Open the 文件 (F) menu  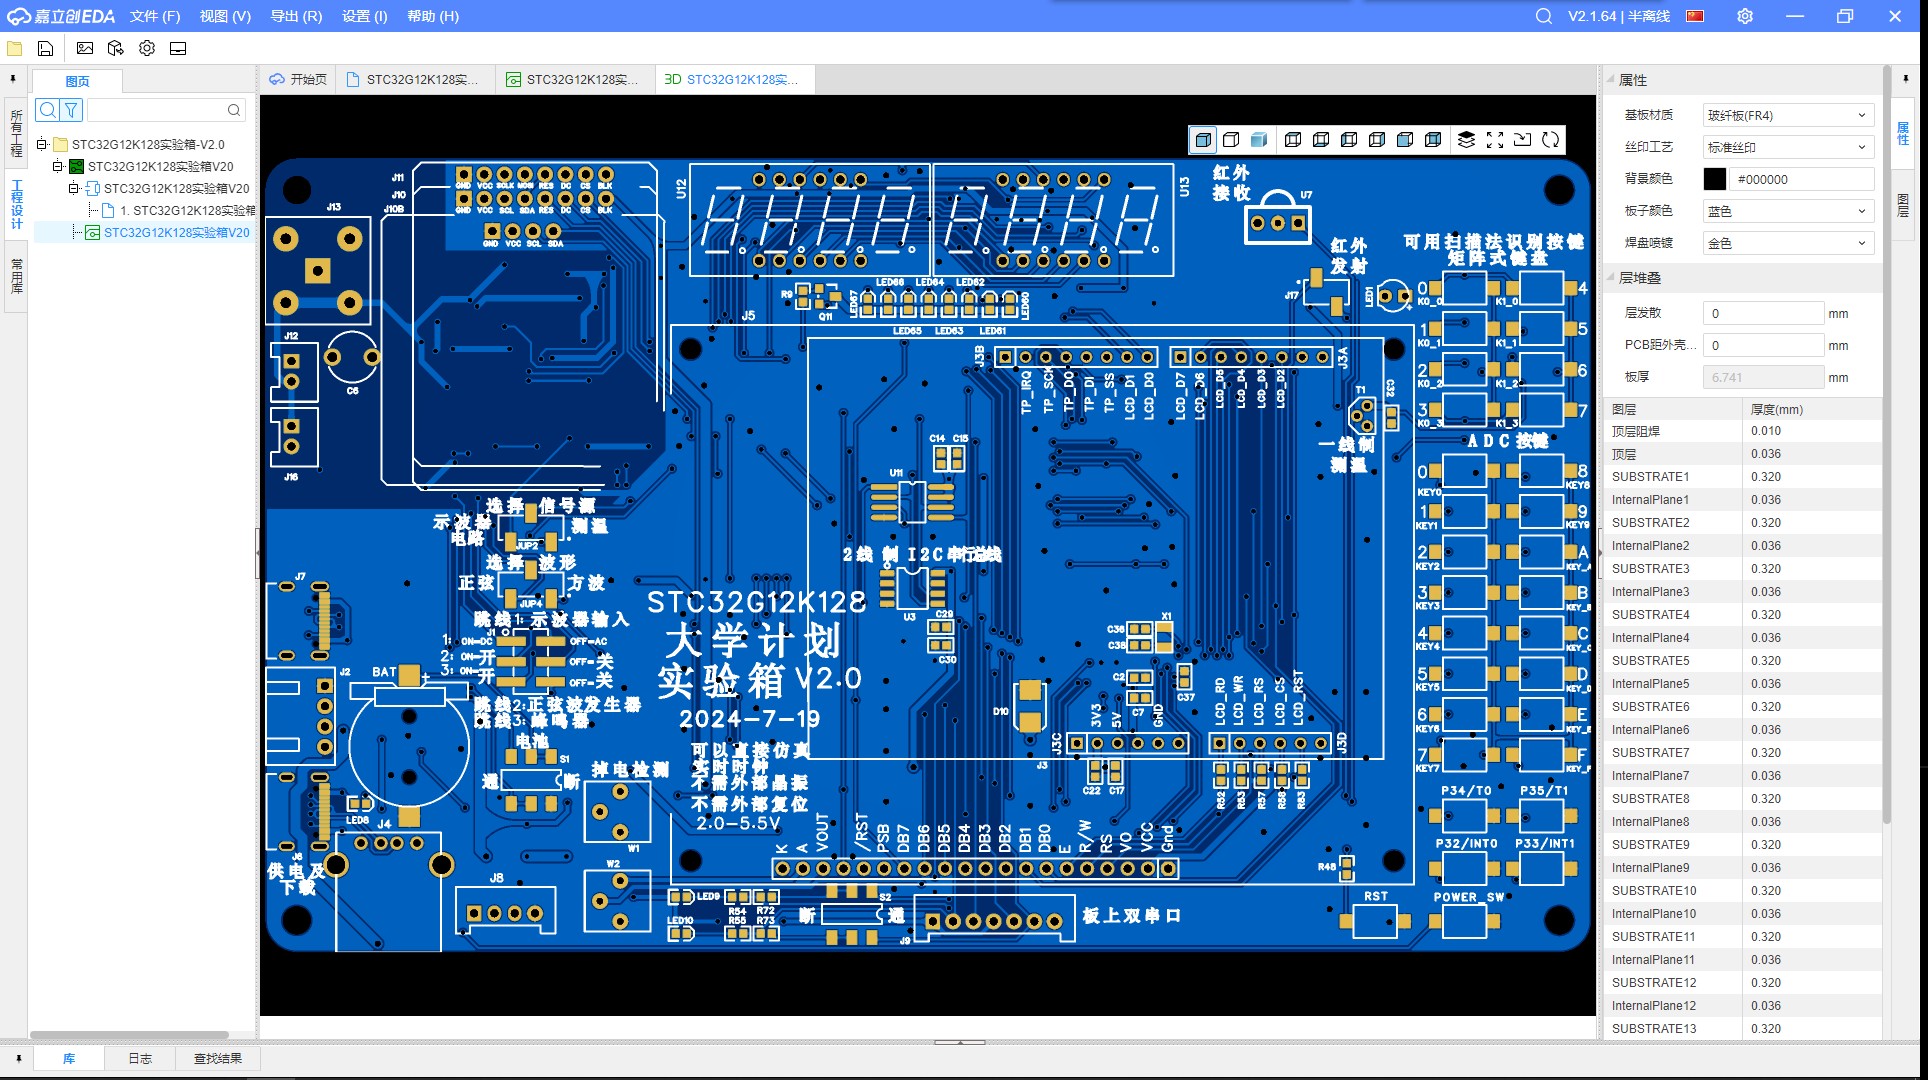click(x=155, y=16)
